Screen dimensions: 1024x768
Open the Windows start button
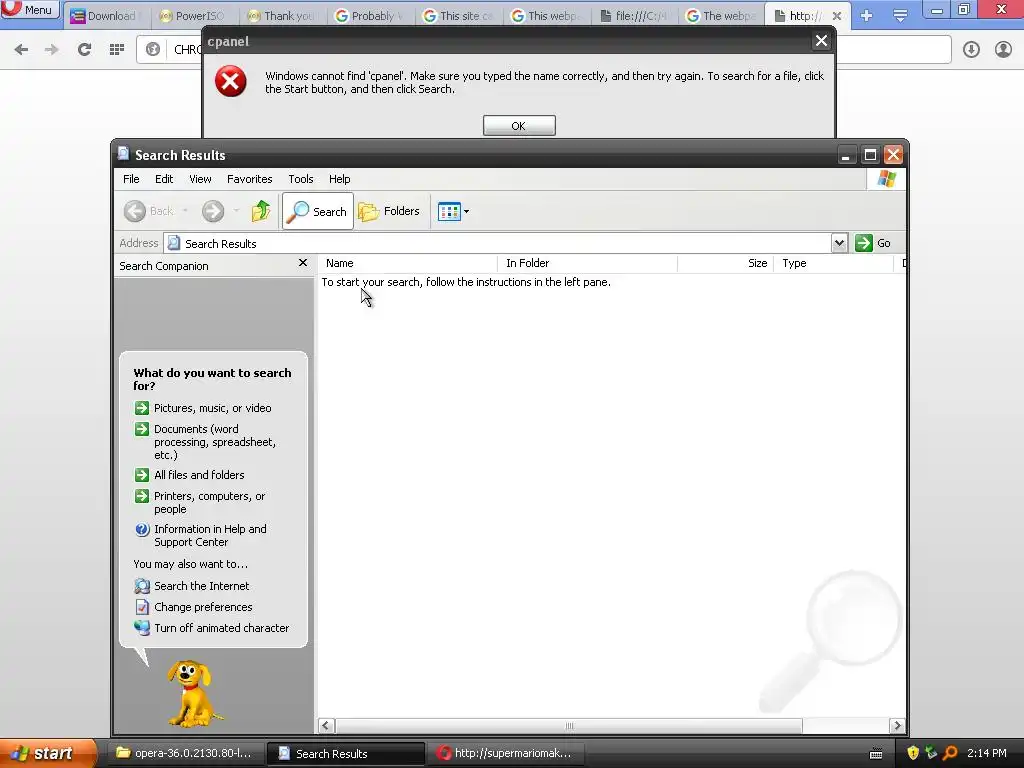48,753
